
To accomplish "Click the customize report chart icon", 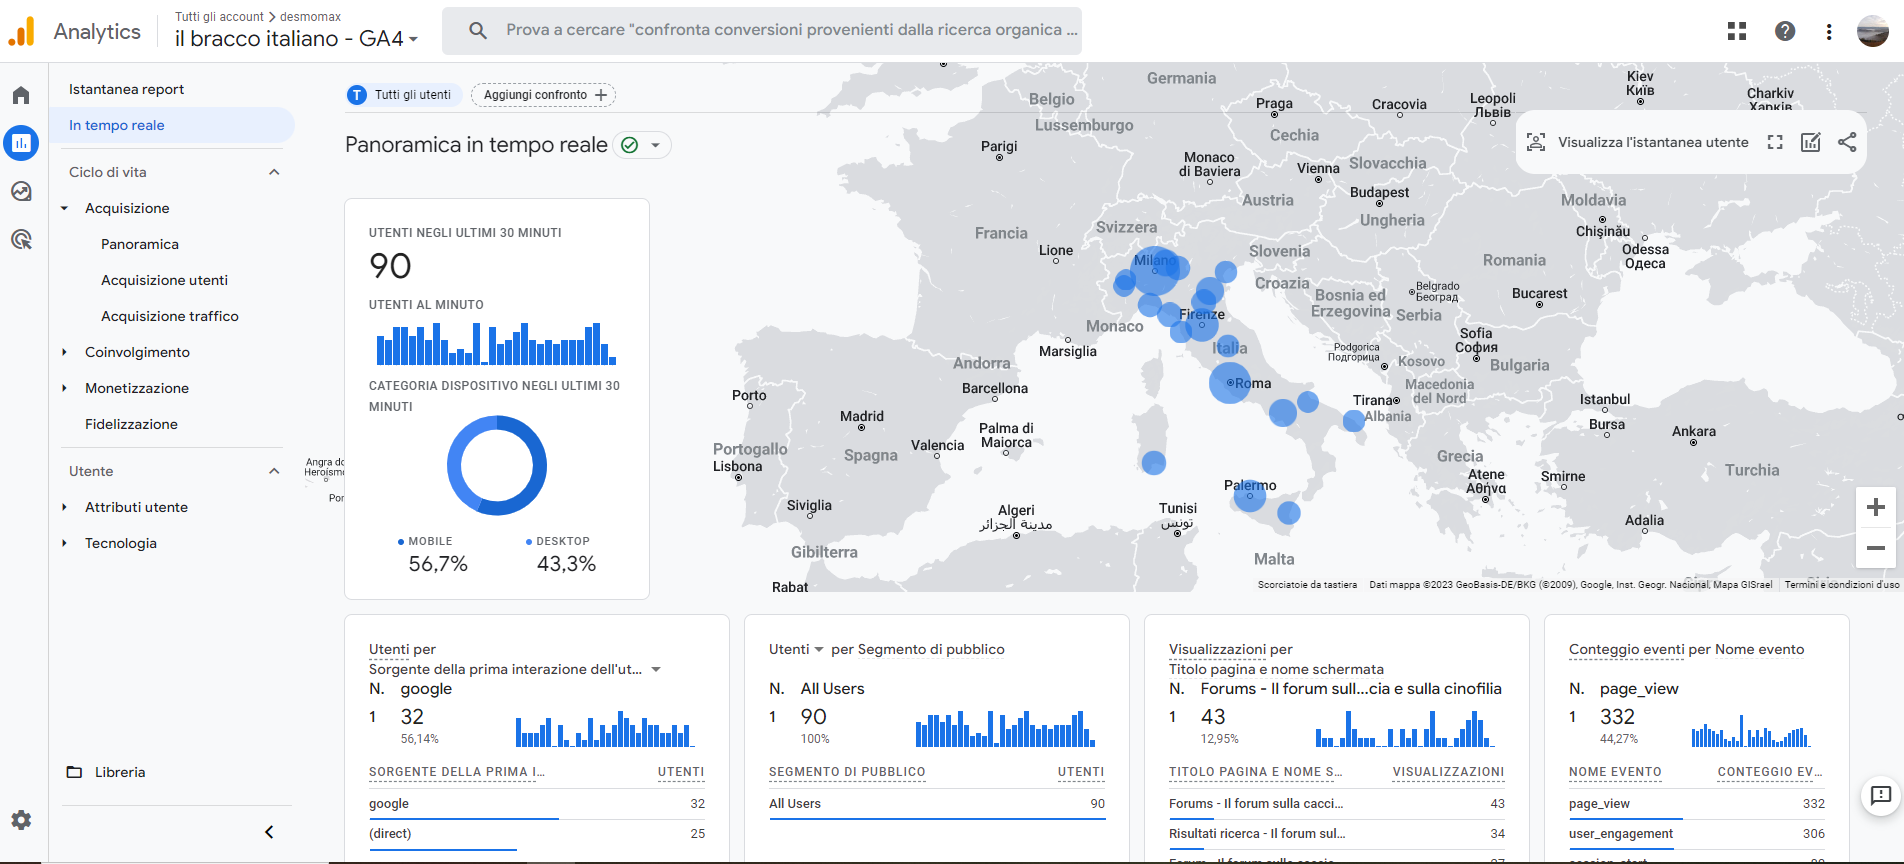I will [1811, 142].
